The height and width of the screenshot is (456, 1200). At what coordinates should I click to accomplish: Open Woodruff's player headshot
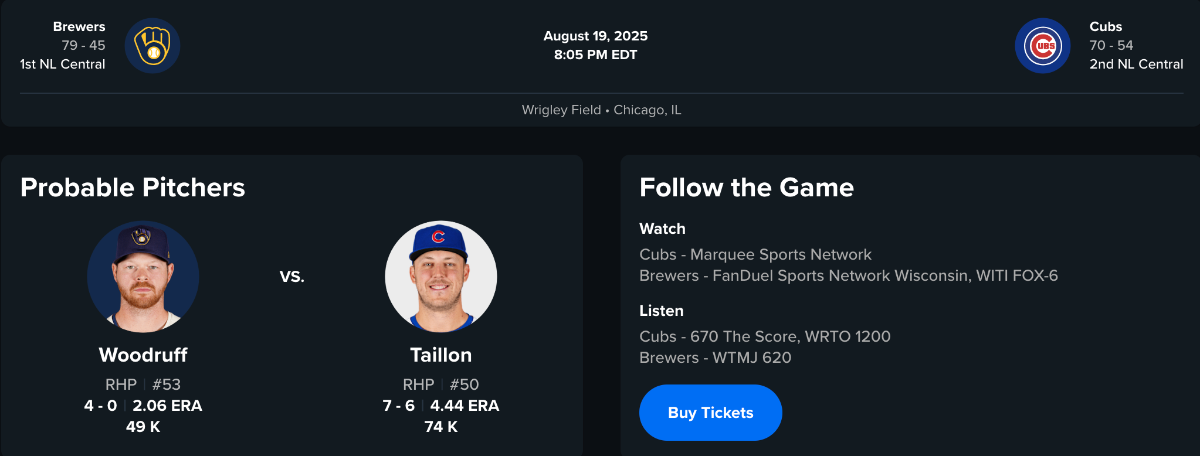pyautogui.click(x=143, y=277)
